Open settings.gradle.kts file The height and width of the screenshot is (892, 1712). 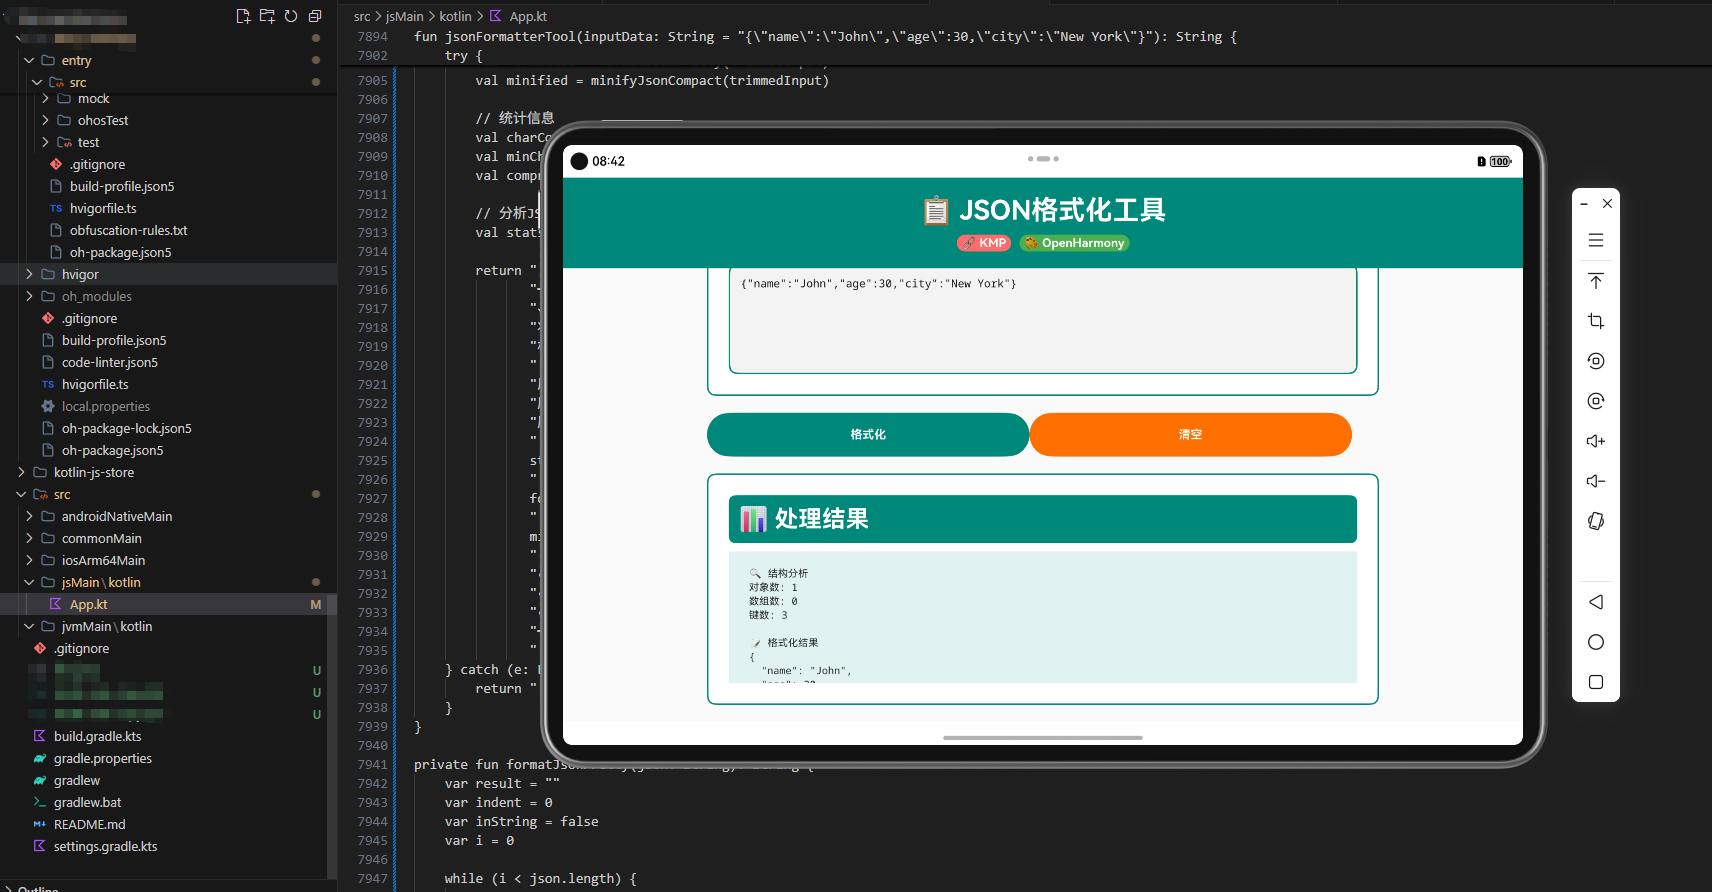[105, 846]
